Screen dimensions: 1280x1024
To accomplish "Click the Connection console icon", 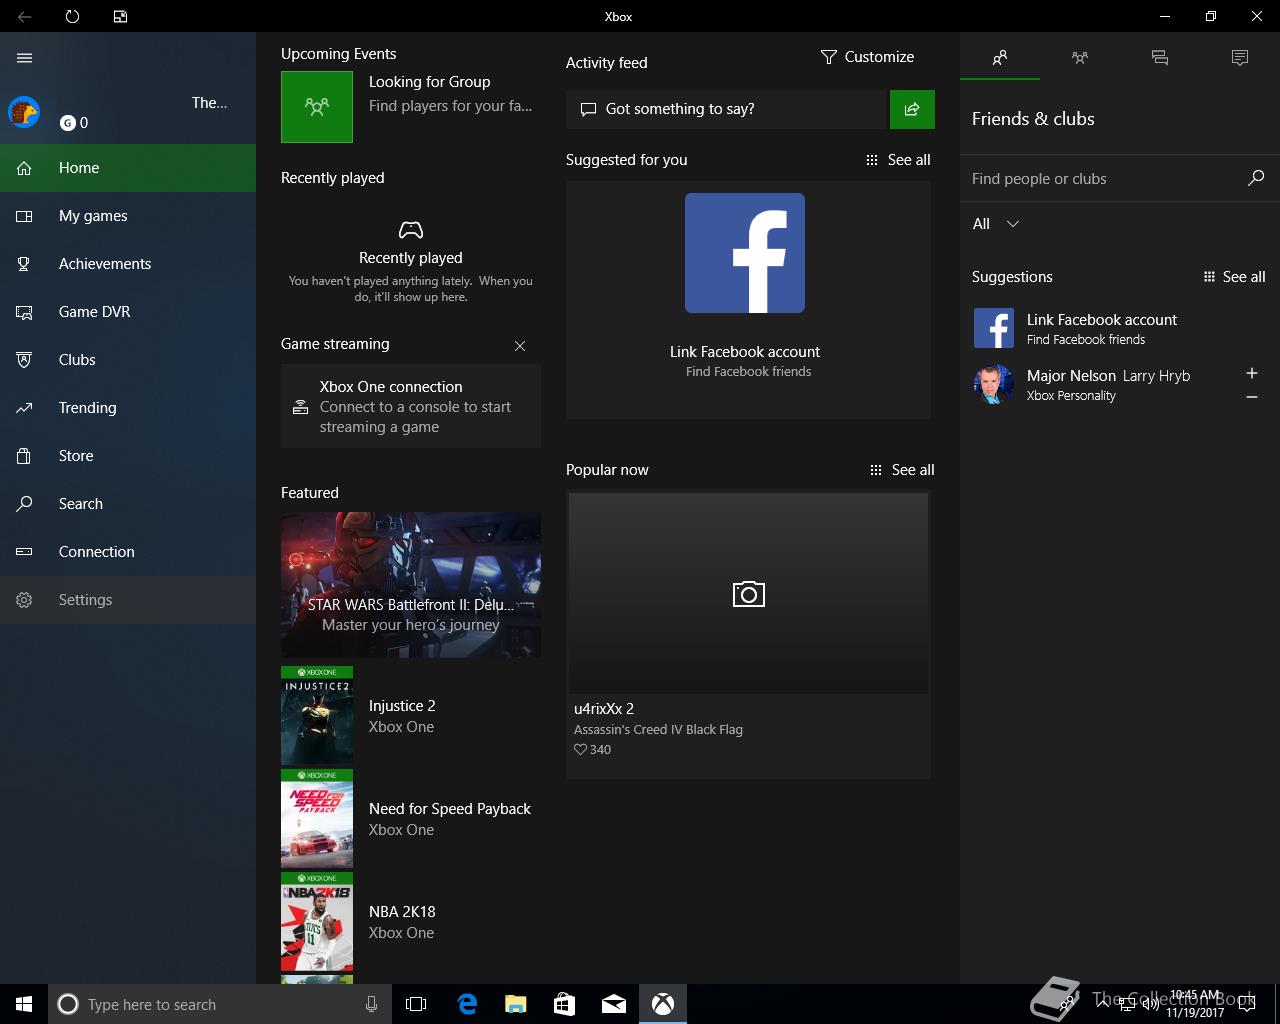I will 24,552.
